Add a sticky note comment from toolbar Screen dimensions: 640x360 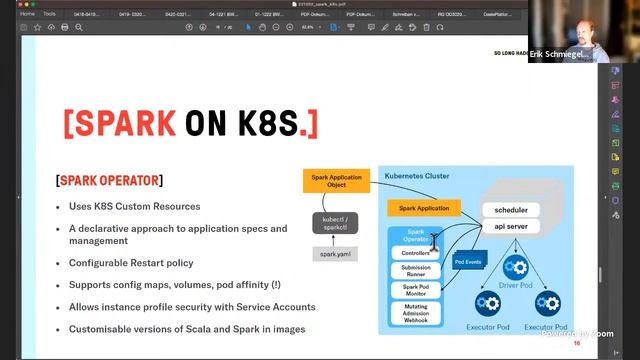pyautogui.click(x=371, y=27)
